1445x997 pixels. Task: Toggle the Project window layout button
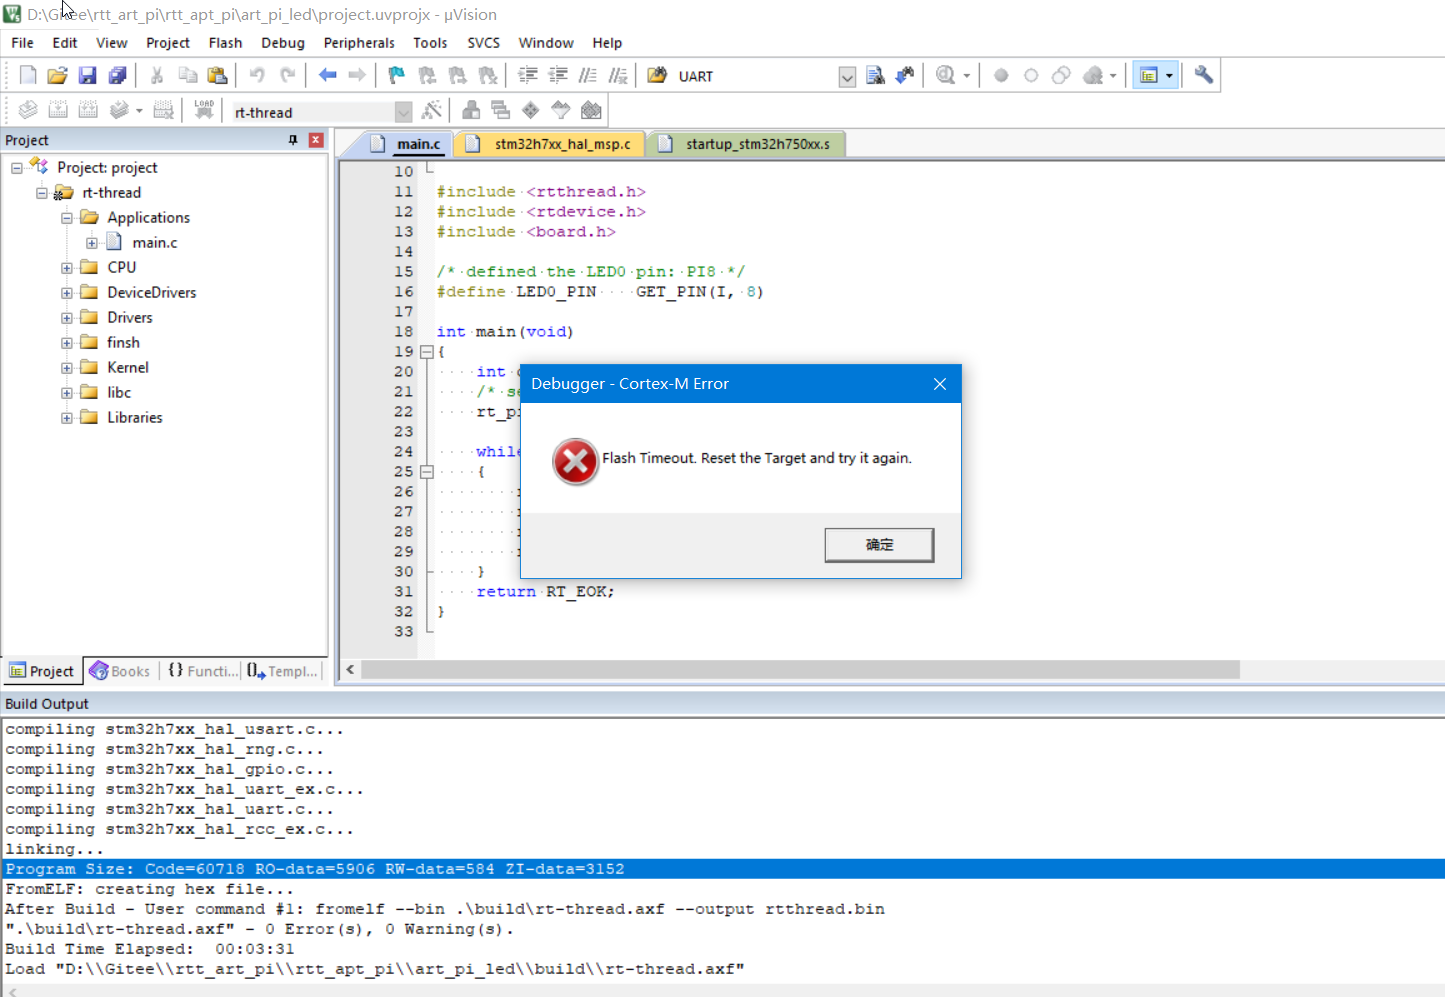click(1149, 75)
